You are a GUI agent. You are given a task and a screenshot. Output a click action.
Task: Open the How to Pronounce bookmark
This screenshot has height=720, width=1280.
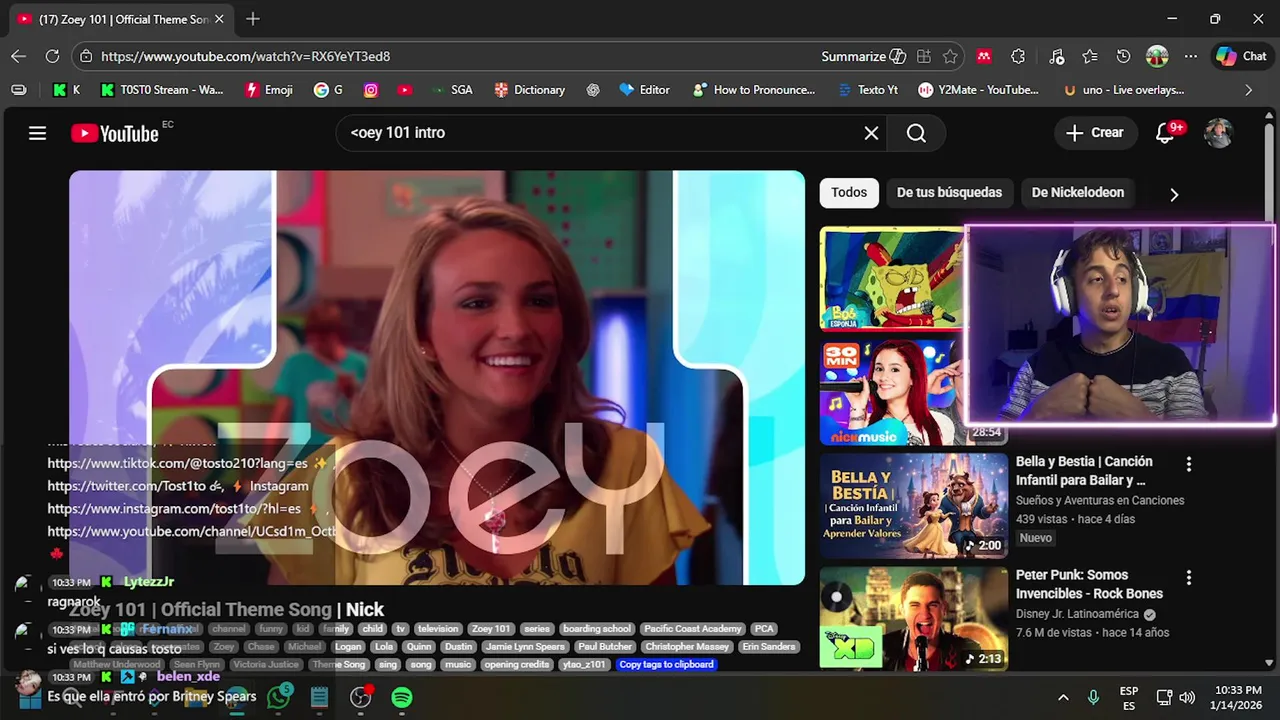(x=755, y=90)
